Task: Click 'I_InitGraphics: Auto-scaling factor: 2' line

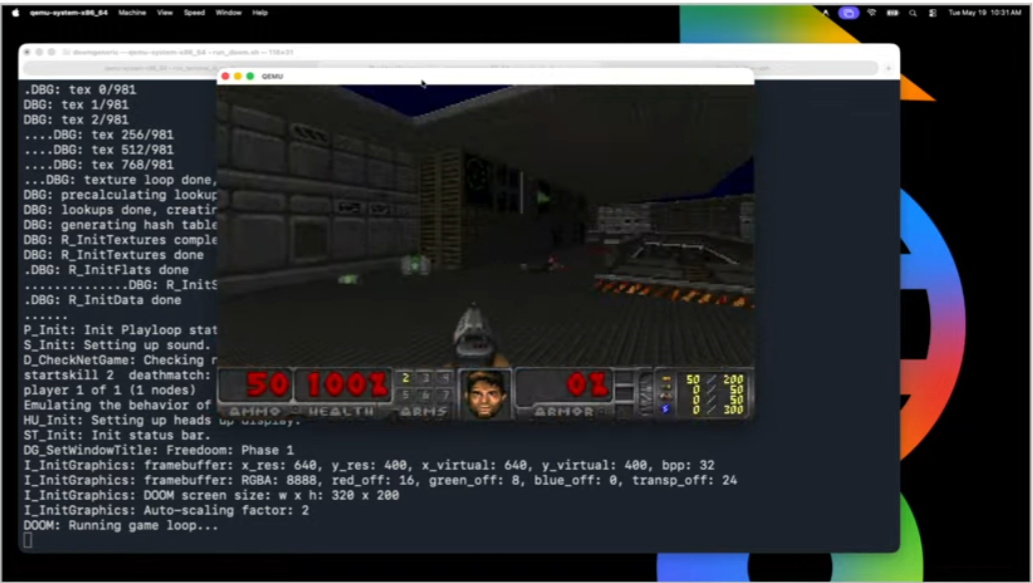Action: pyautogui.click(x=166, y=511)
